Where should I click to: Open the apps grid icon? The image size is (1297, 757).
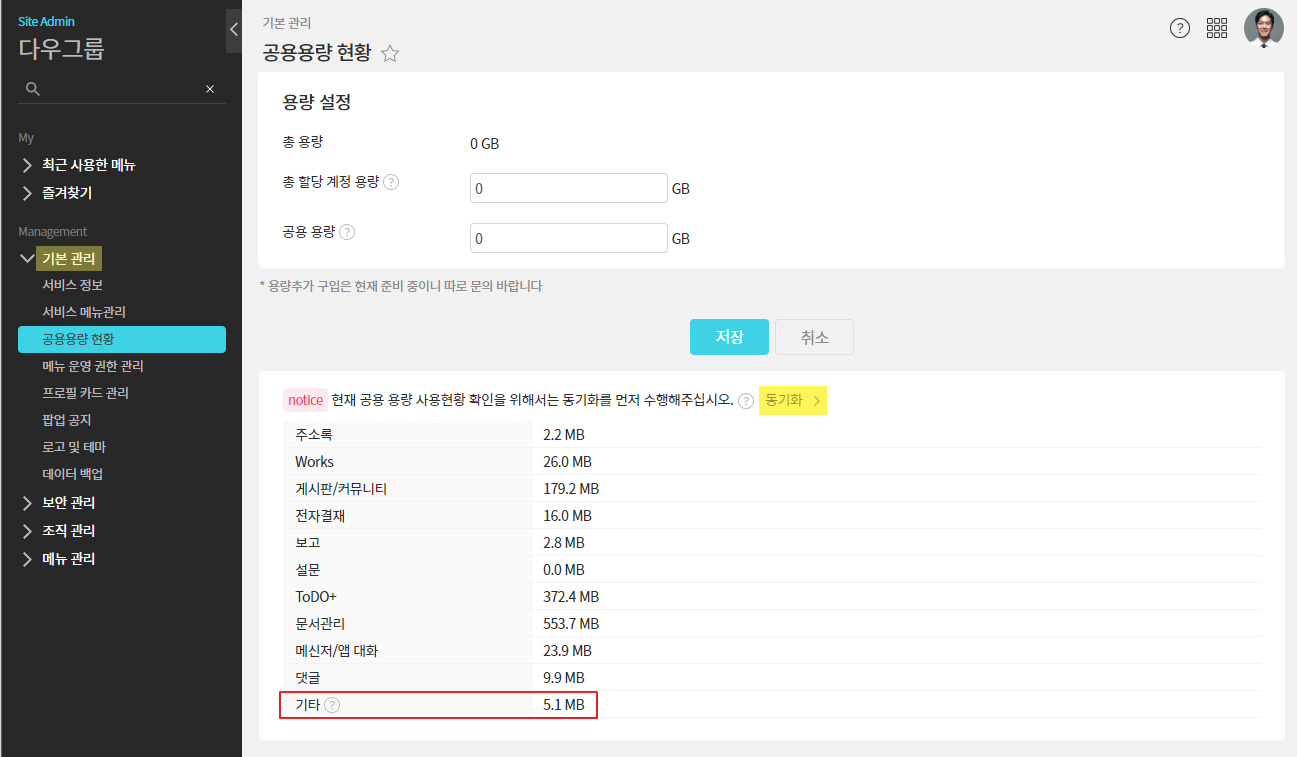(1217, 28)
